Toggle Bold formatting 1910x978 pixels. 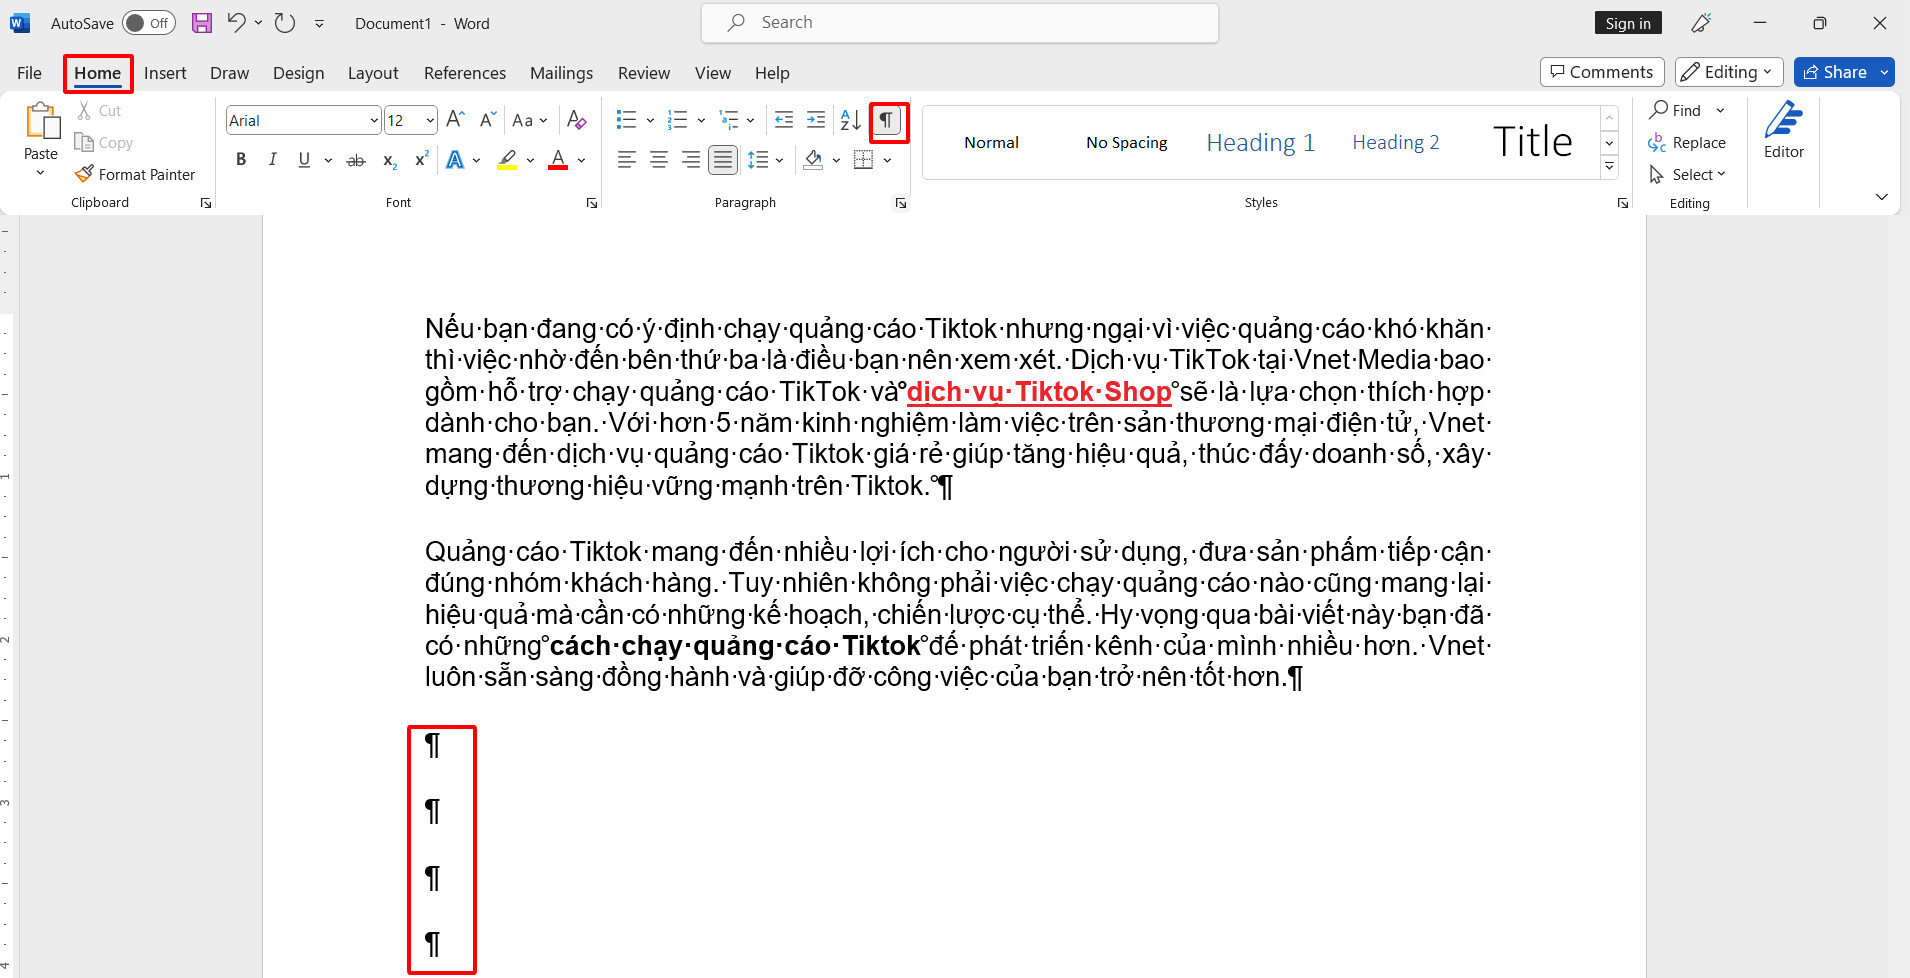241,159
